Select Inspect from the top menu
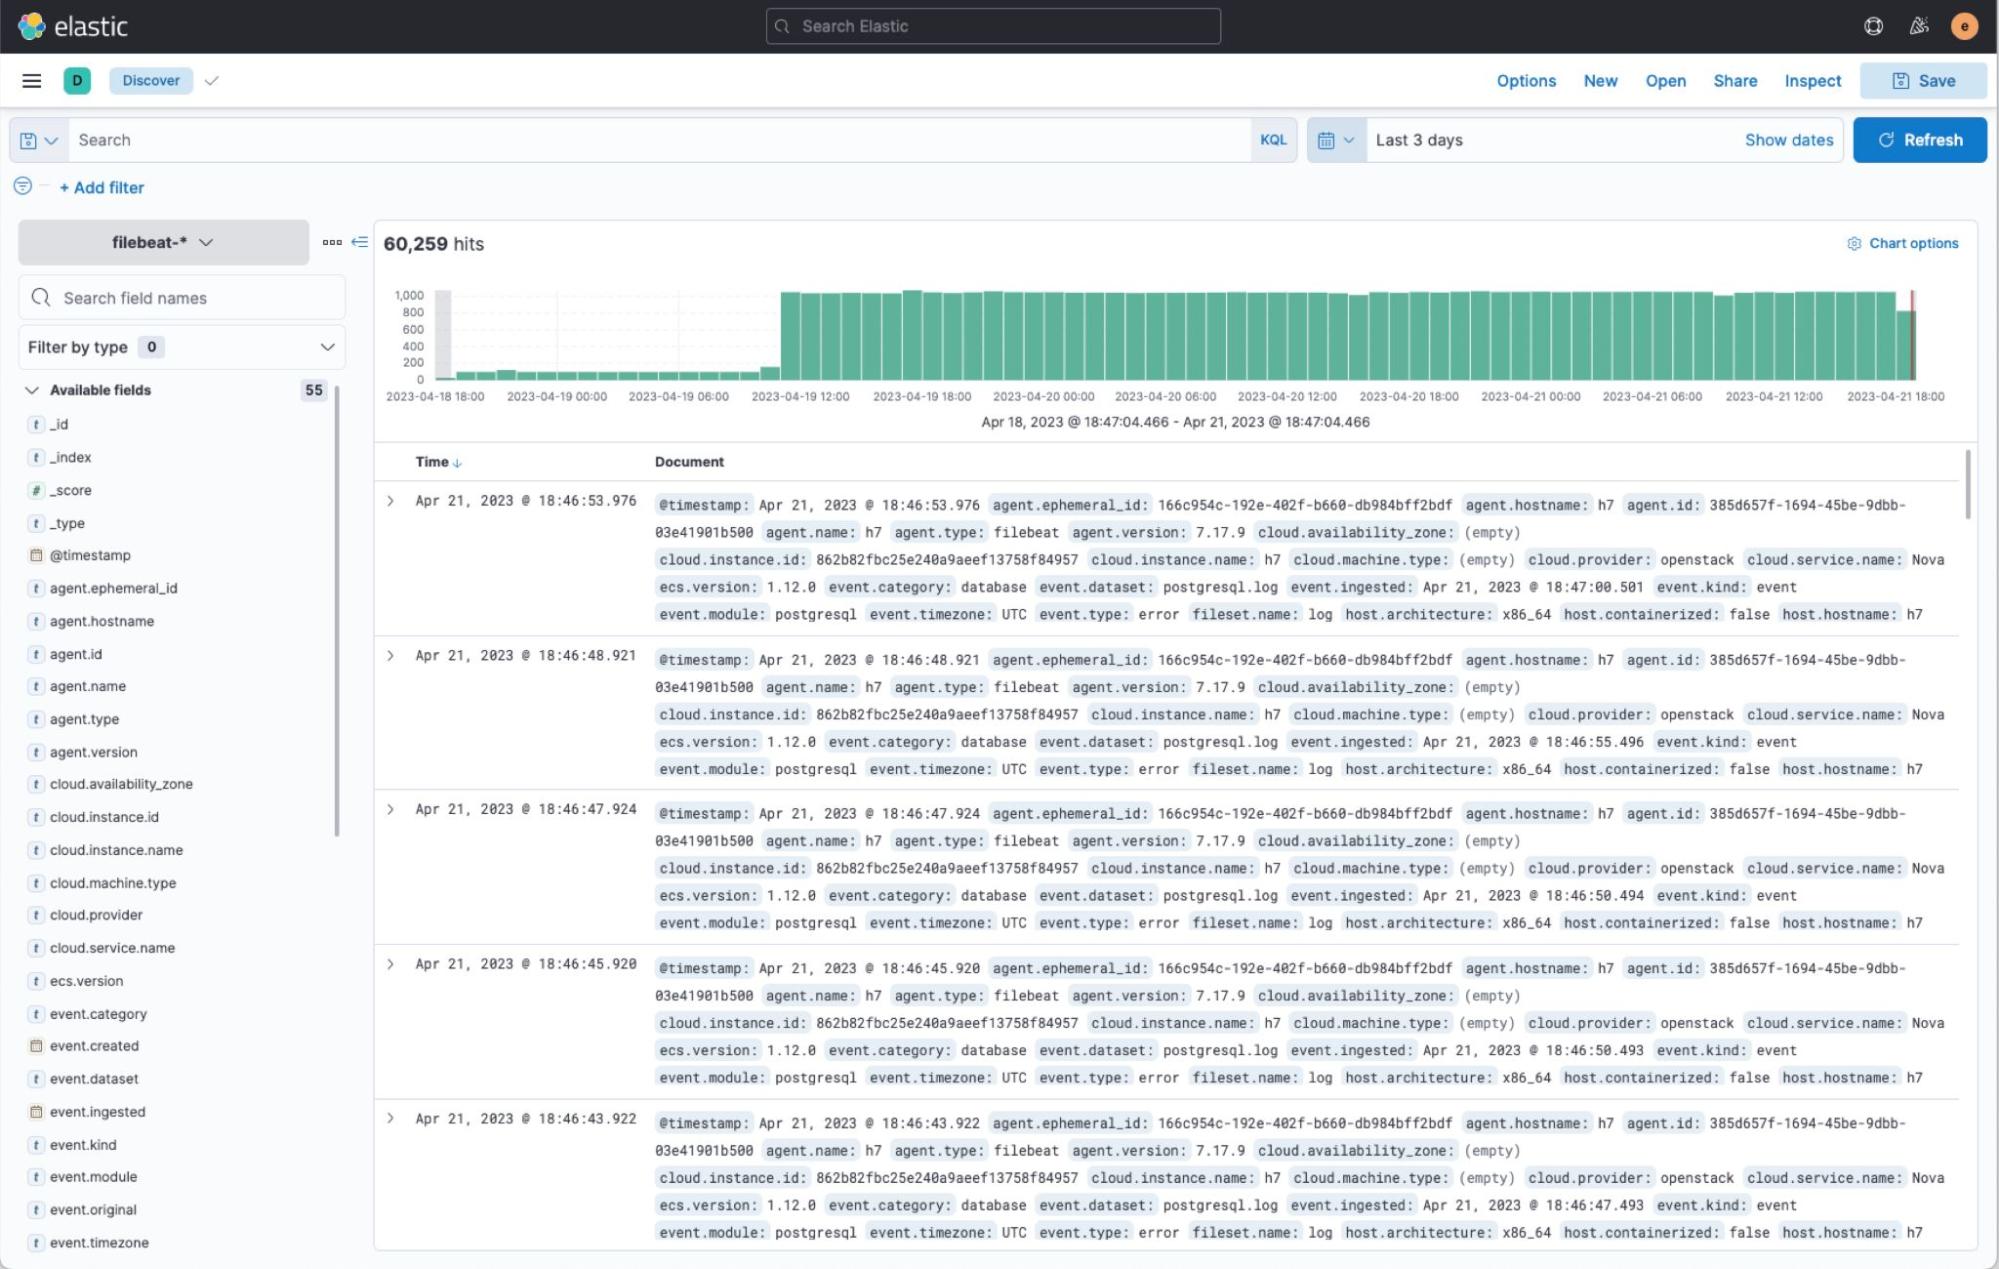Screen dimensions: 1999x1269 pyautogui.click(x=1812, y=80)
